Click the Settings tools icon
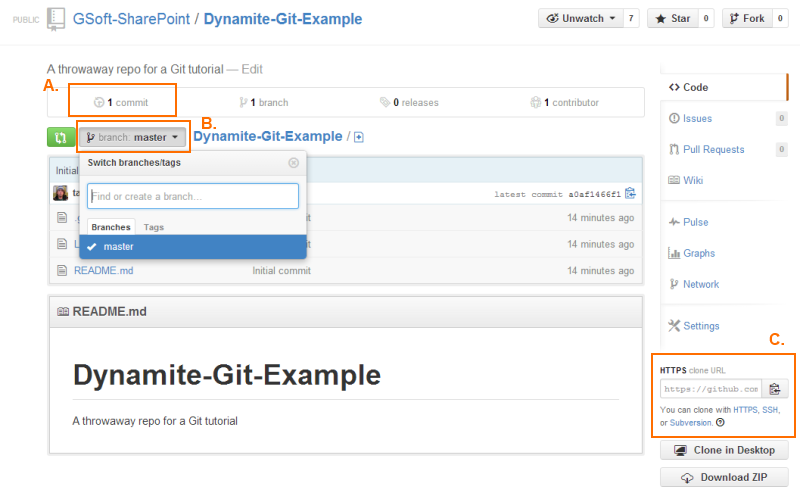 674,326
